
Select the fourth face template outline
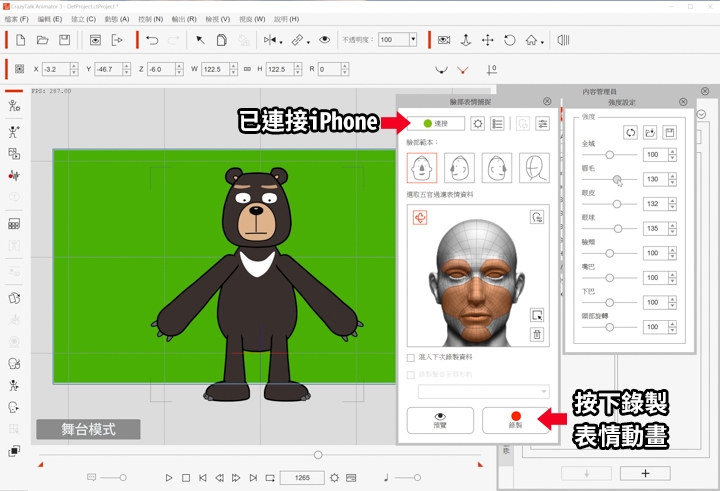(534, 168)
